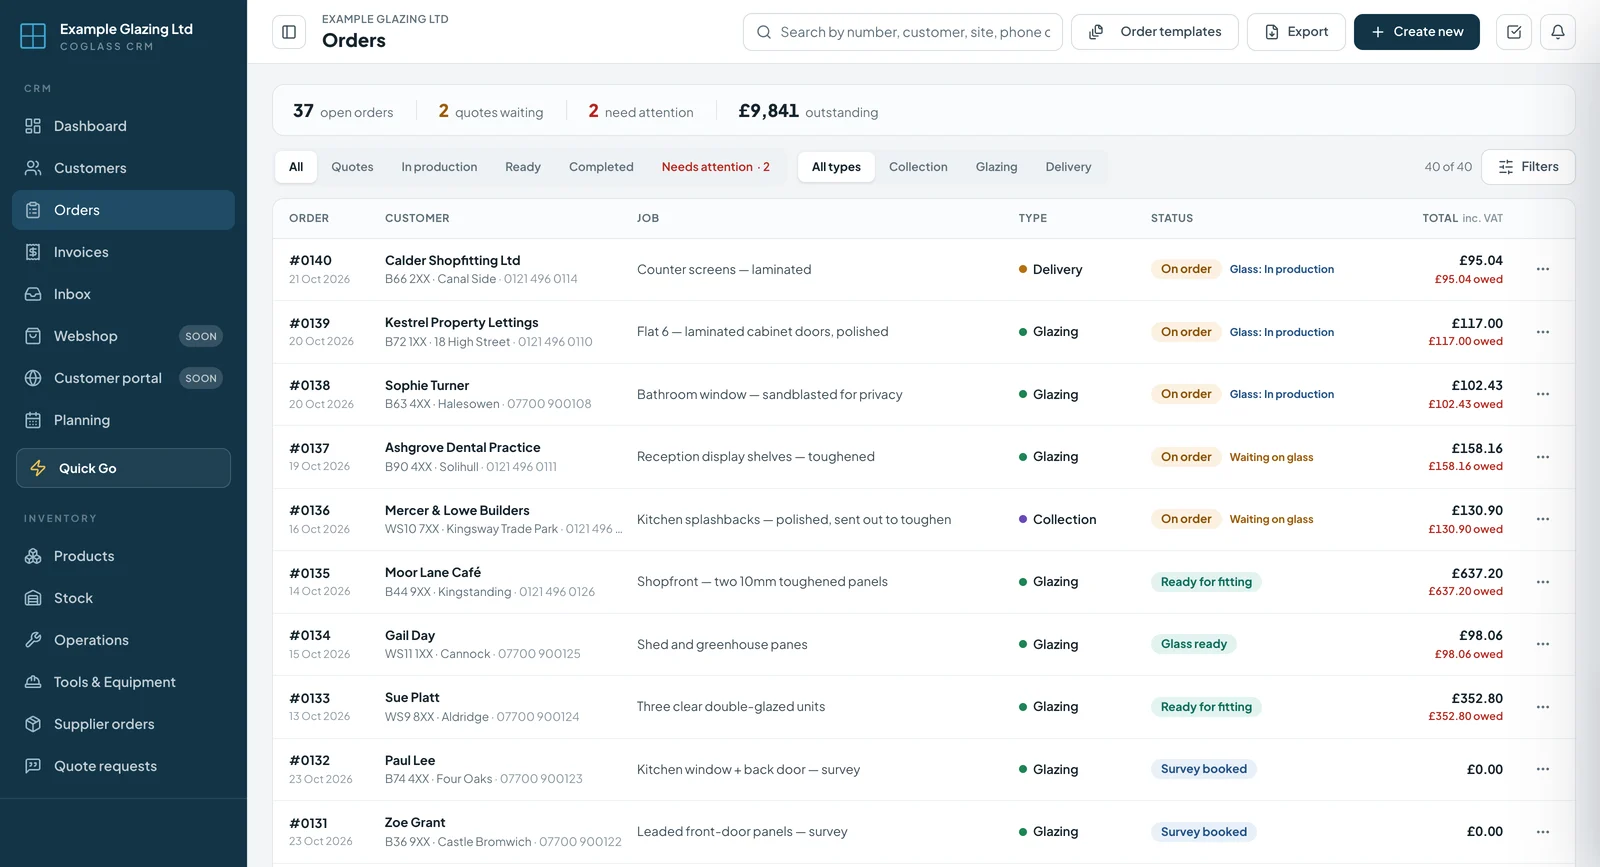Viewport: 1600px width, 867px height.
Task: Sort by the TOTAL column header
Action: pos(1462,218)
